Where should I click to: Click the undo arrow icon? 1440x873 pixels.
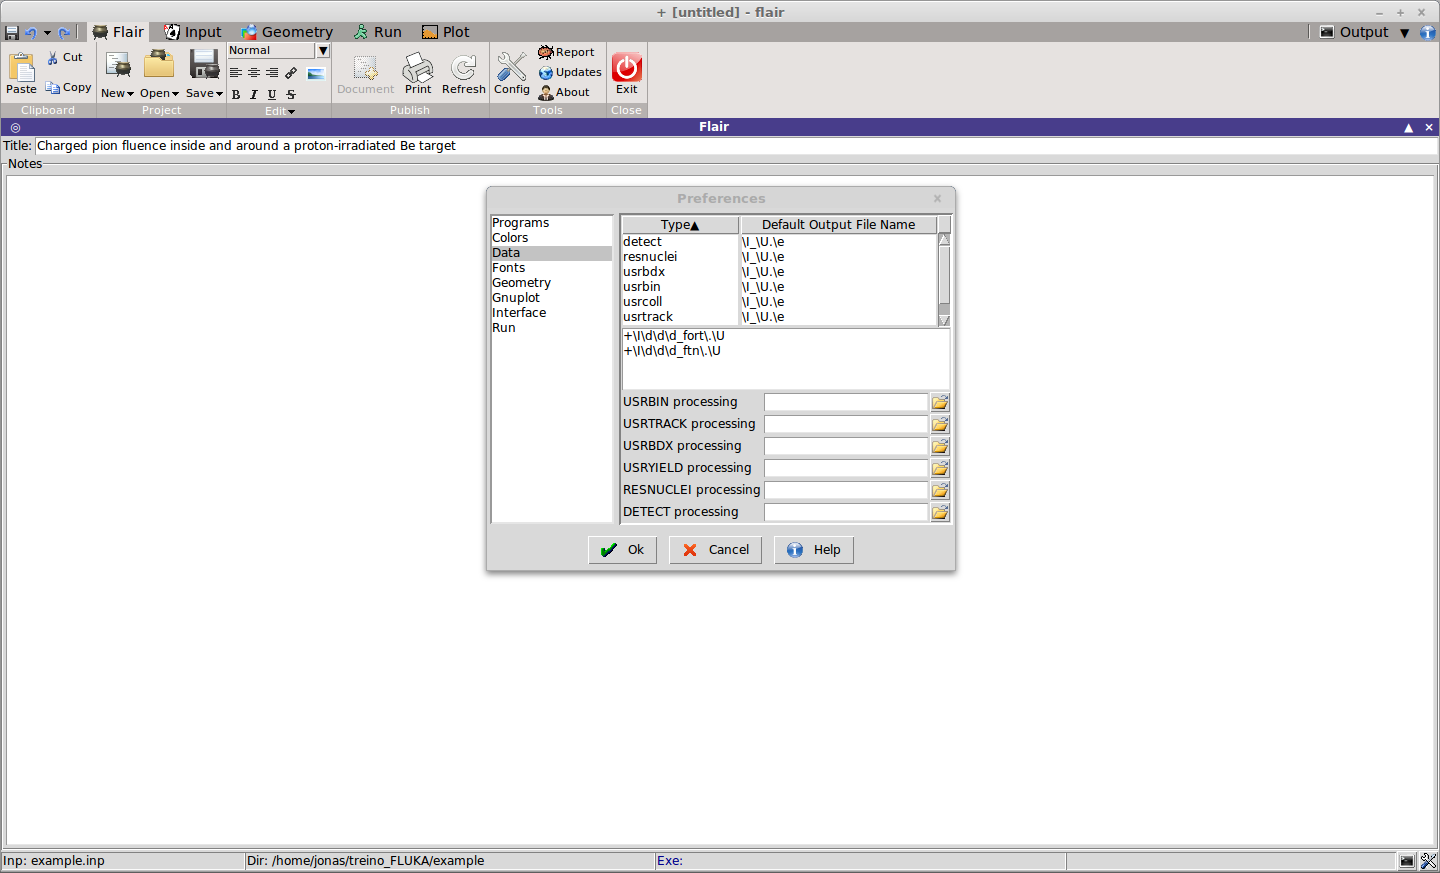[x=31, y=32]
